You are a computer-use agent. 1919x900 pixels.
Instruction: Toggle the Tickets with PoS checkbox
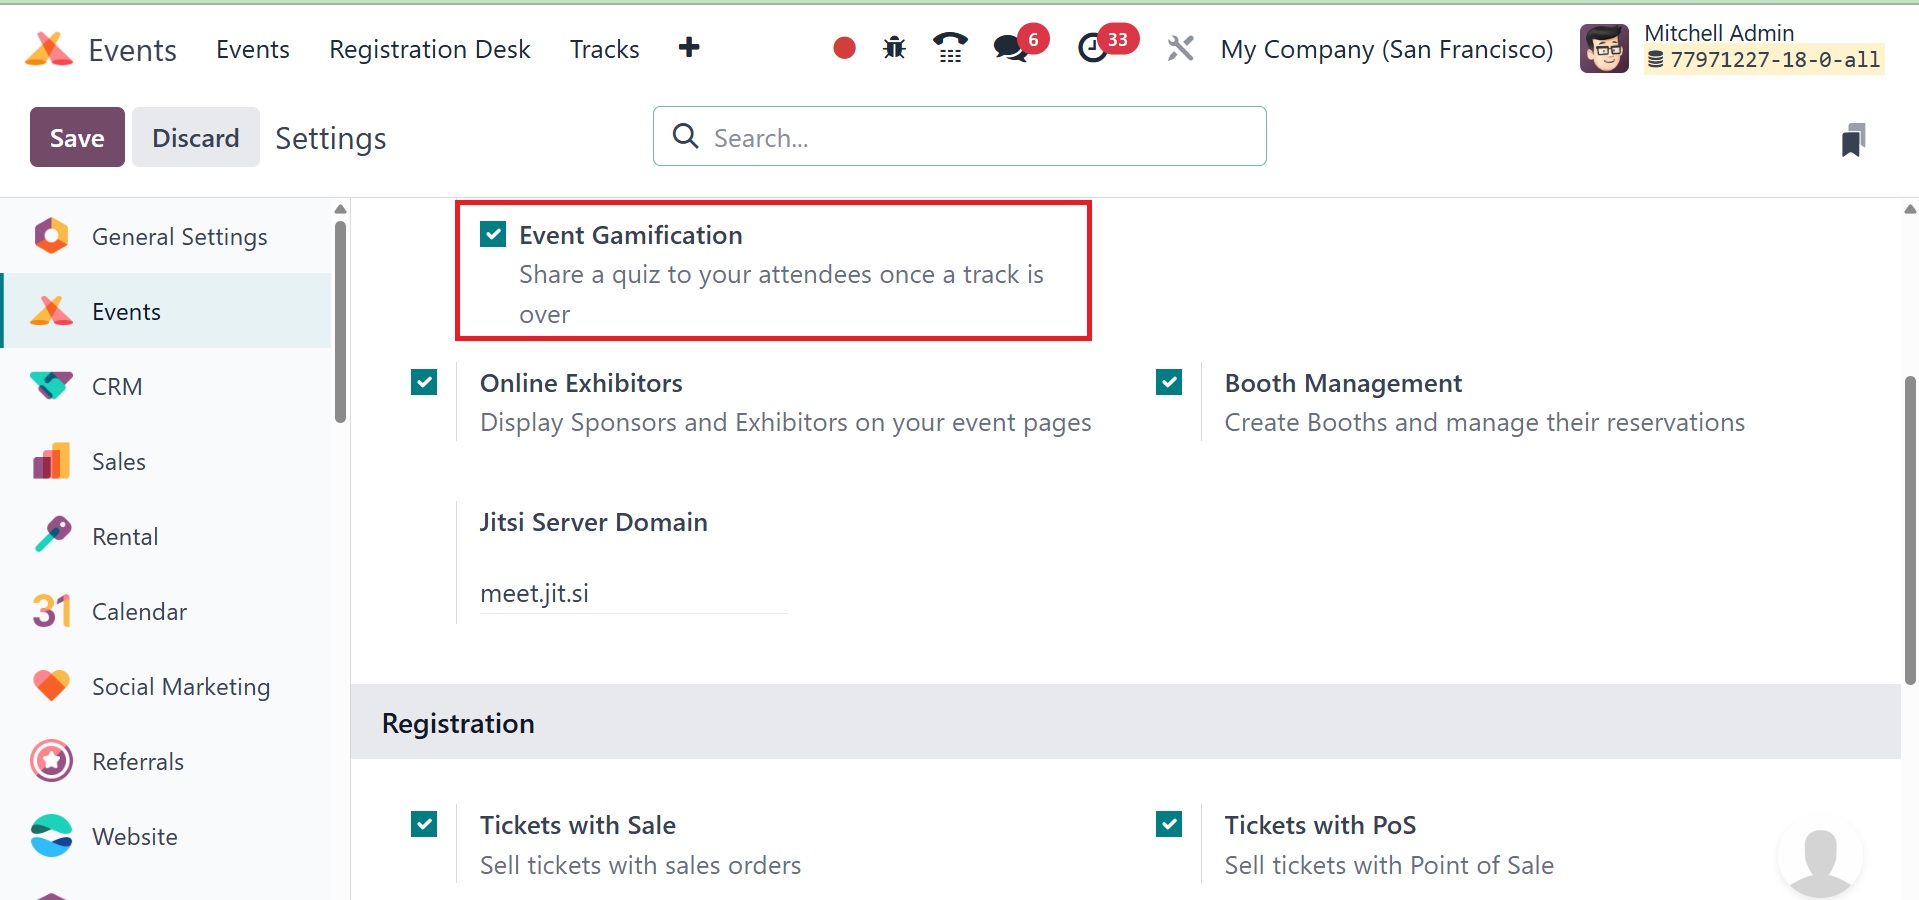1169,824
